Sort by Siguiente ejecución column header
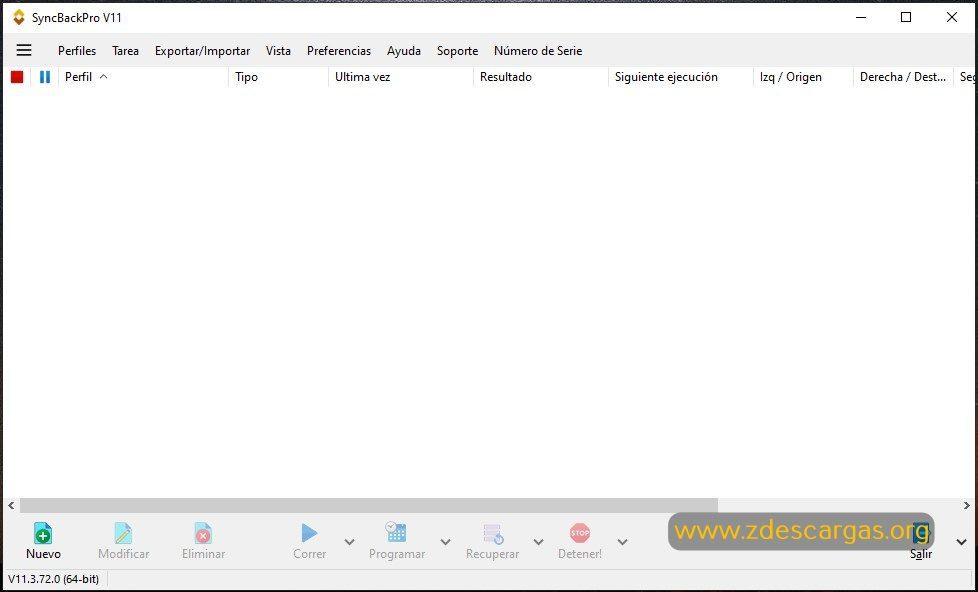This screenshot has height=592, width=978. click(680, 77)
